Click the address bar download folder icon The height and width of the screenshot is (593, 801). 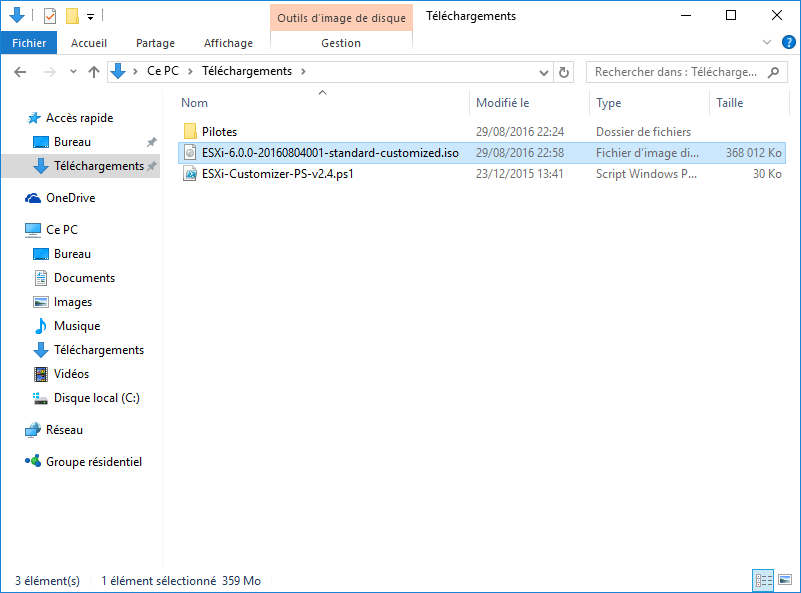[118, 71]
